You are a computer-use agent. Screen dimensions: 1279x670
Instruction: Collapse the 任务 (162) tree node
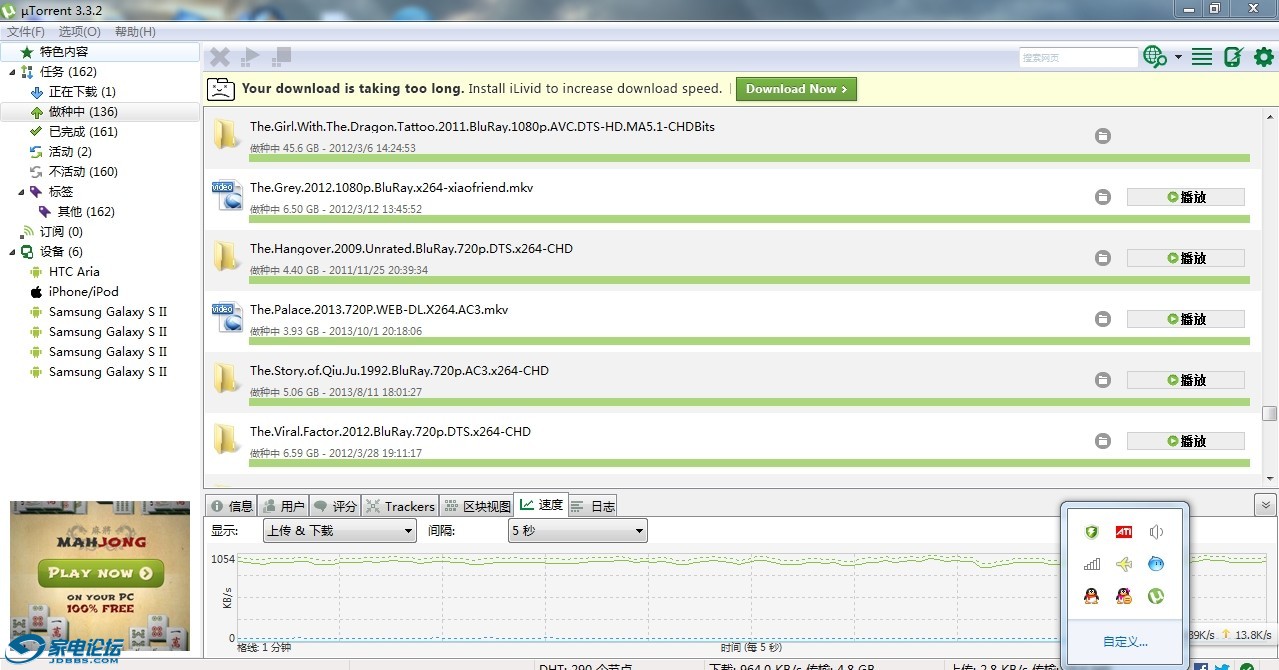tap(11, 72)
